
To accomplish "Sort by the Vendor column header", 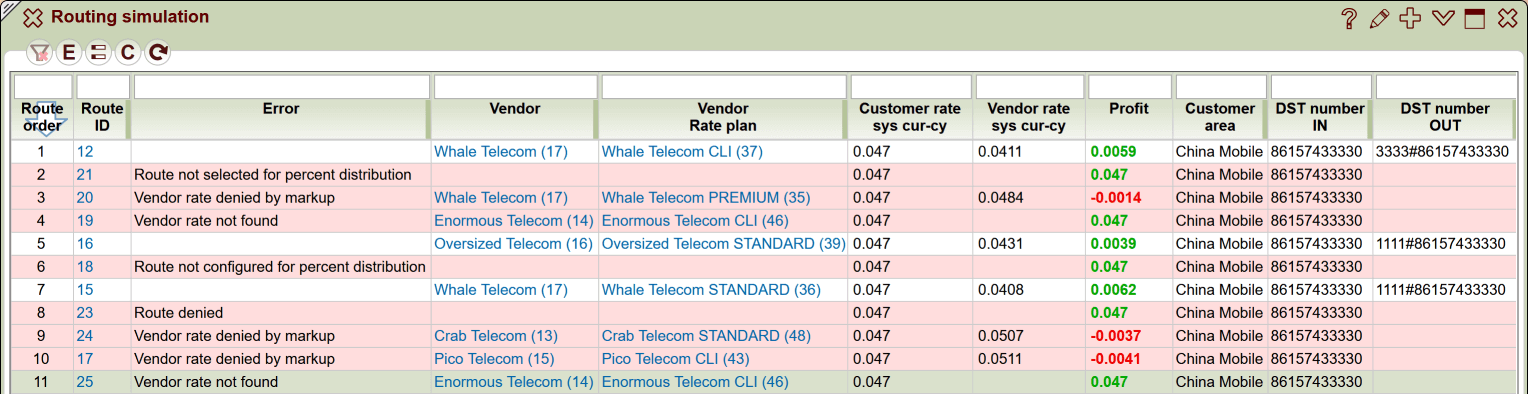I will click(x=514, y=109).
